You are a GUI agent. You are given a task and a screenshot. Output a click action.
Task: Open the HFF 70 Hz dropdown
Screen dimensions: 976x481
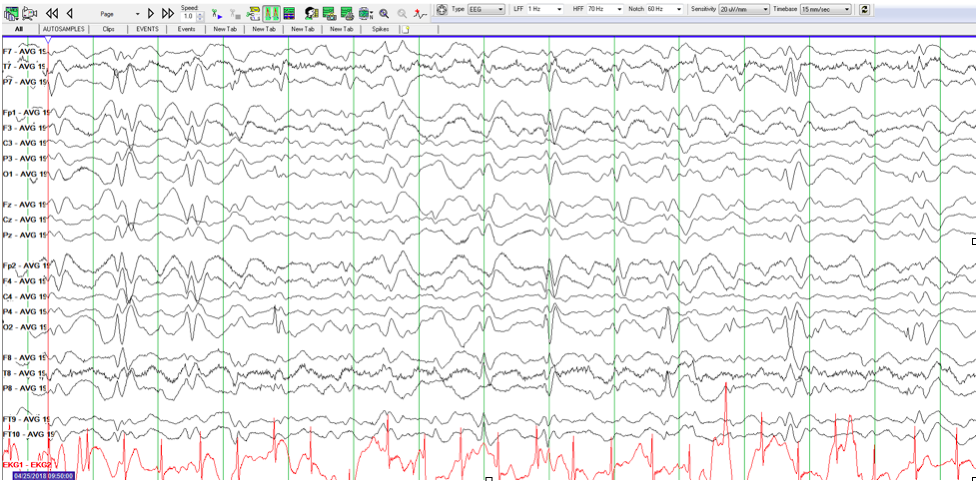coord(605,9)
